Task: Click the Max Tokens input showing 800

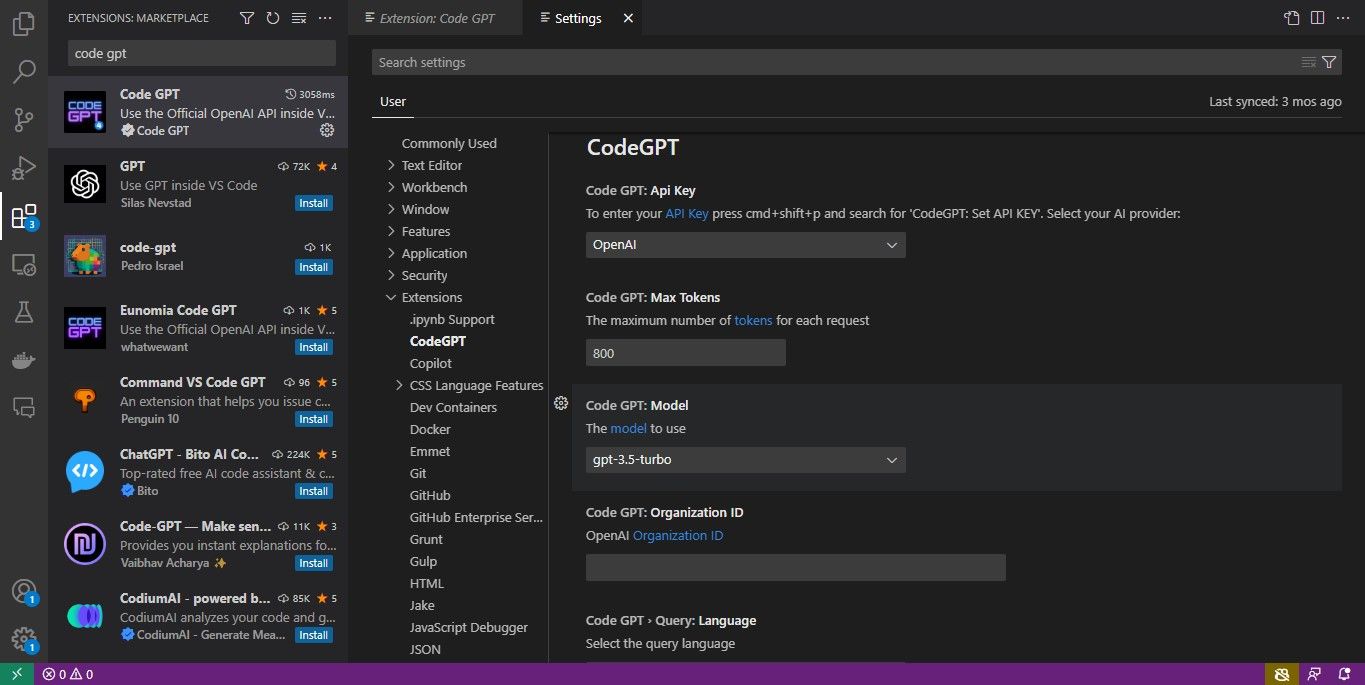Action: tap(684, 352)
